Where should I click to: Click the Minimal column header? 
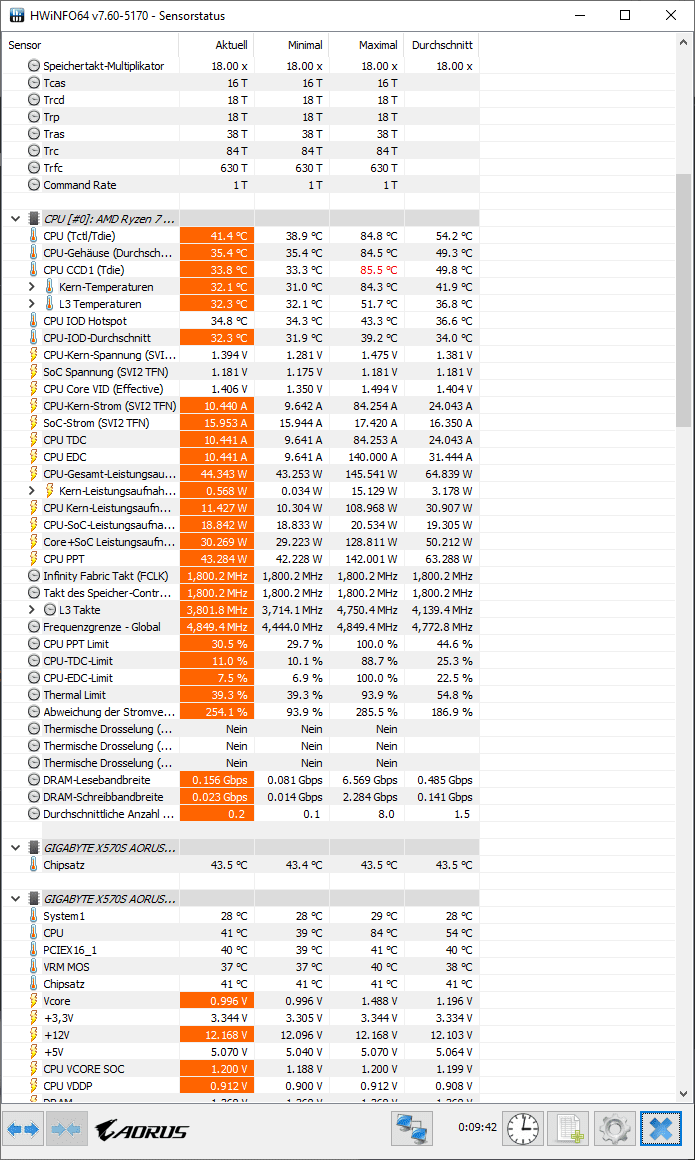tap(292, 45)
